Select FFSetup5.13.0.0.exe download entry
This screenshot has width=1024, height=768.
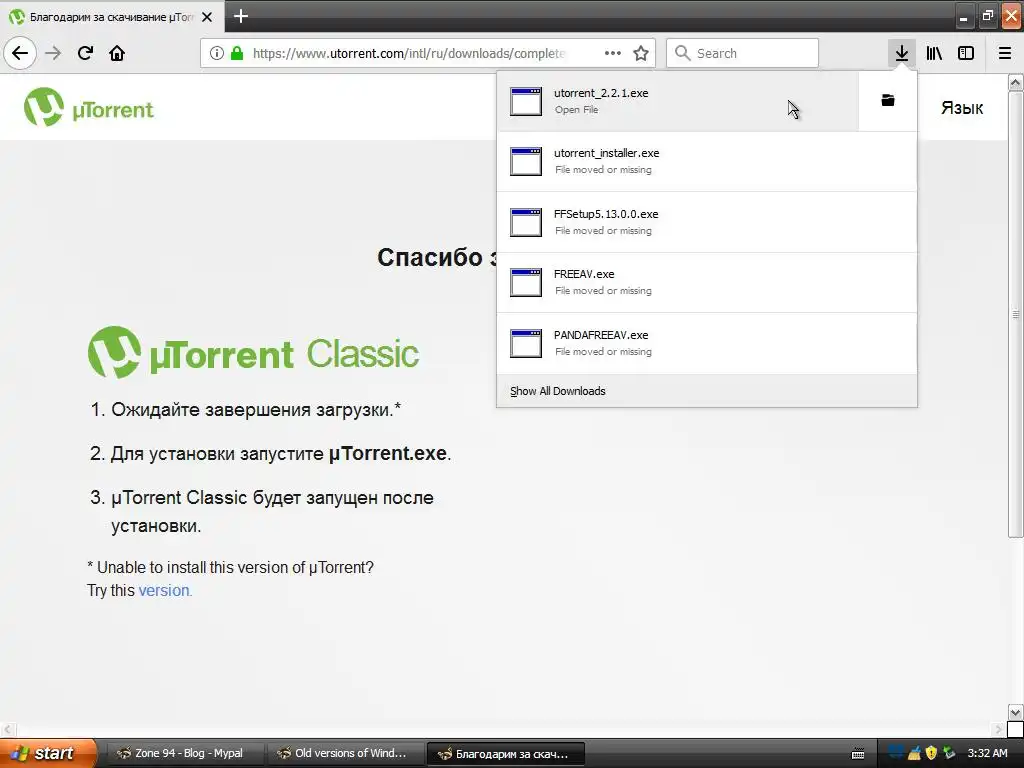tap(707, 222)
